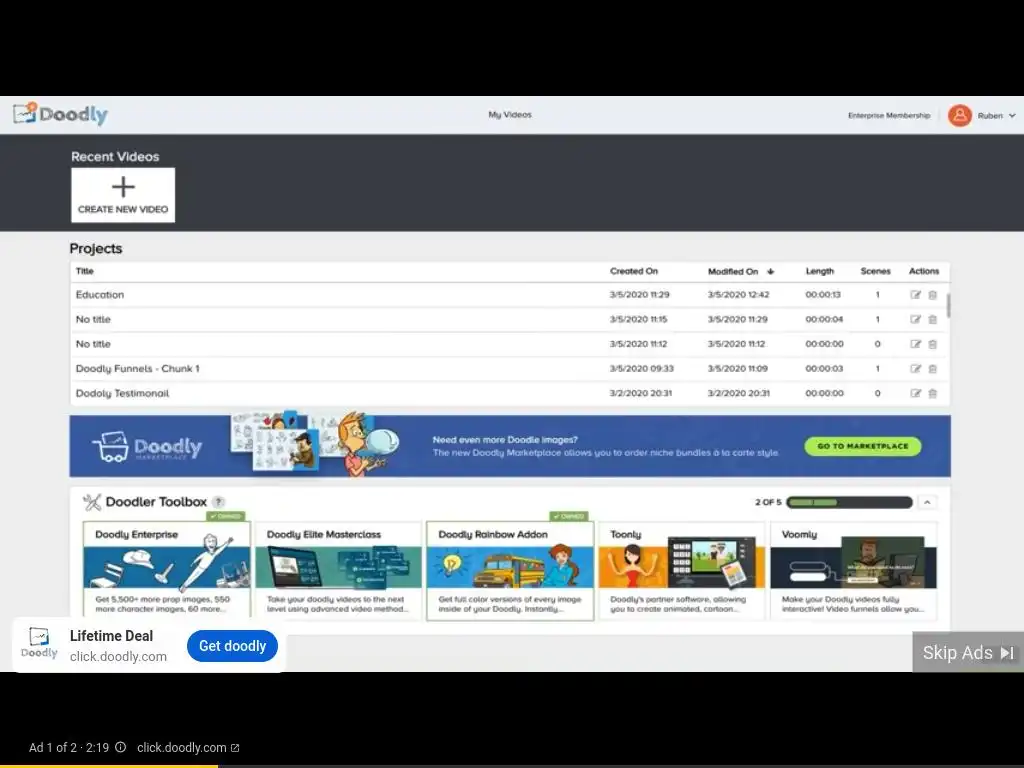
Task: Click the yellow ad progress bar
Action: 109,766
